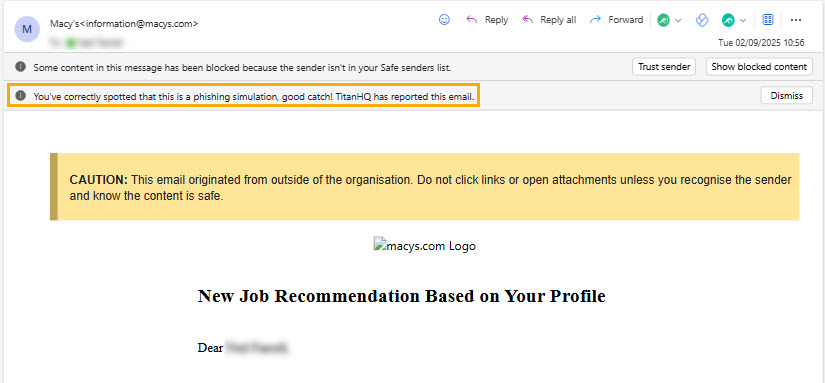Dismiss the phishing simulation notice

point(787,96)
